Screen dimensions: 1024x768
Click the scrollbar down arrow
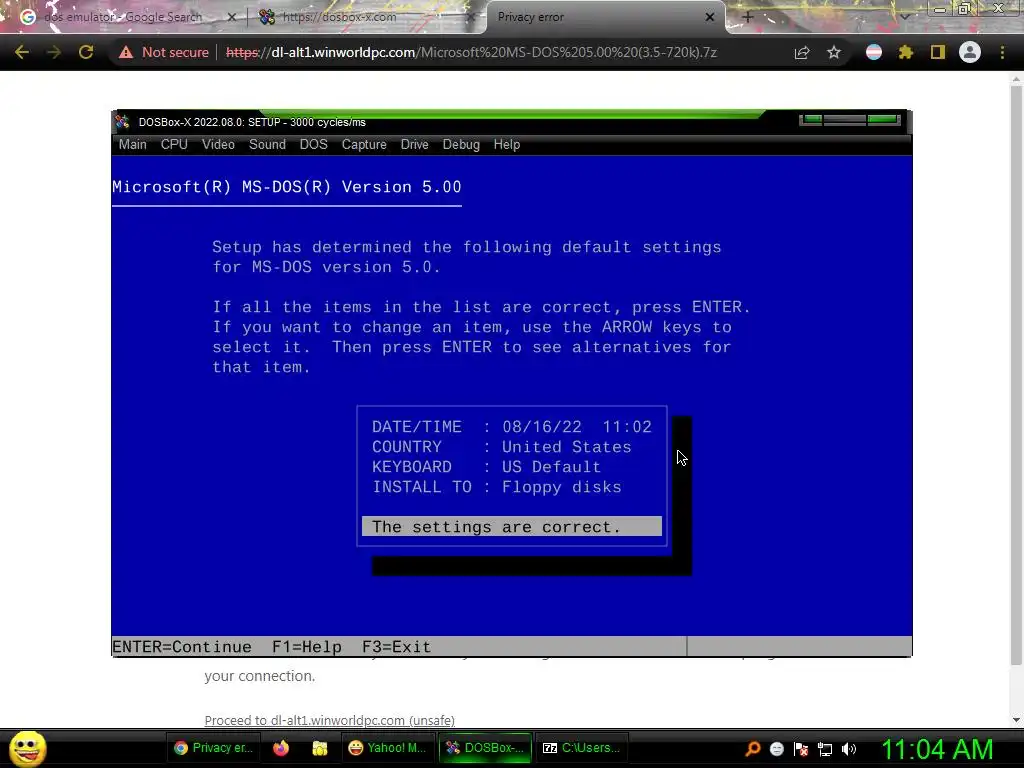click(1016, 720)
